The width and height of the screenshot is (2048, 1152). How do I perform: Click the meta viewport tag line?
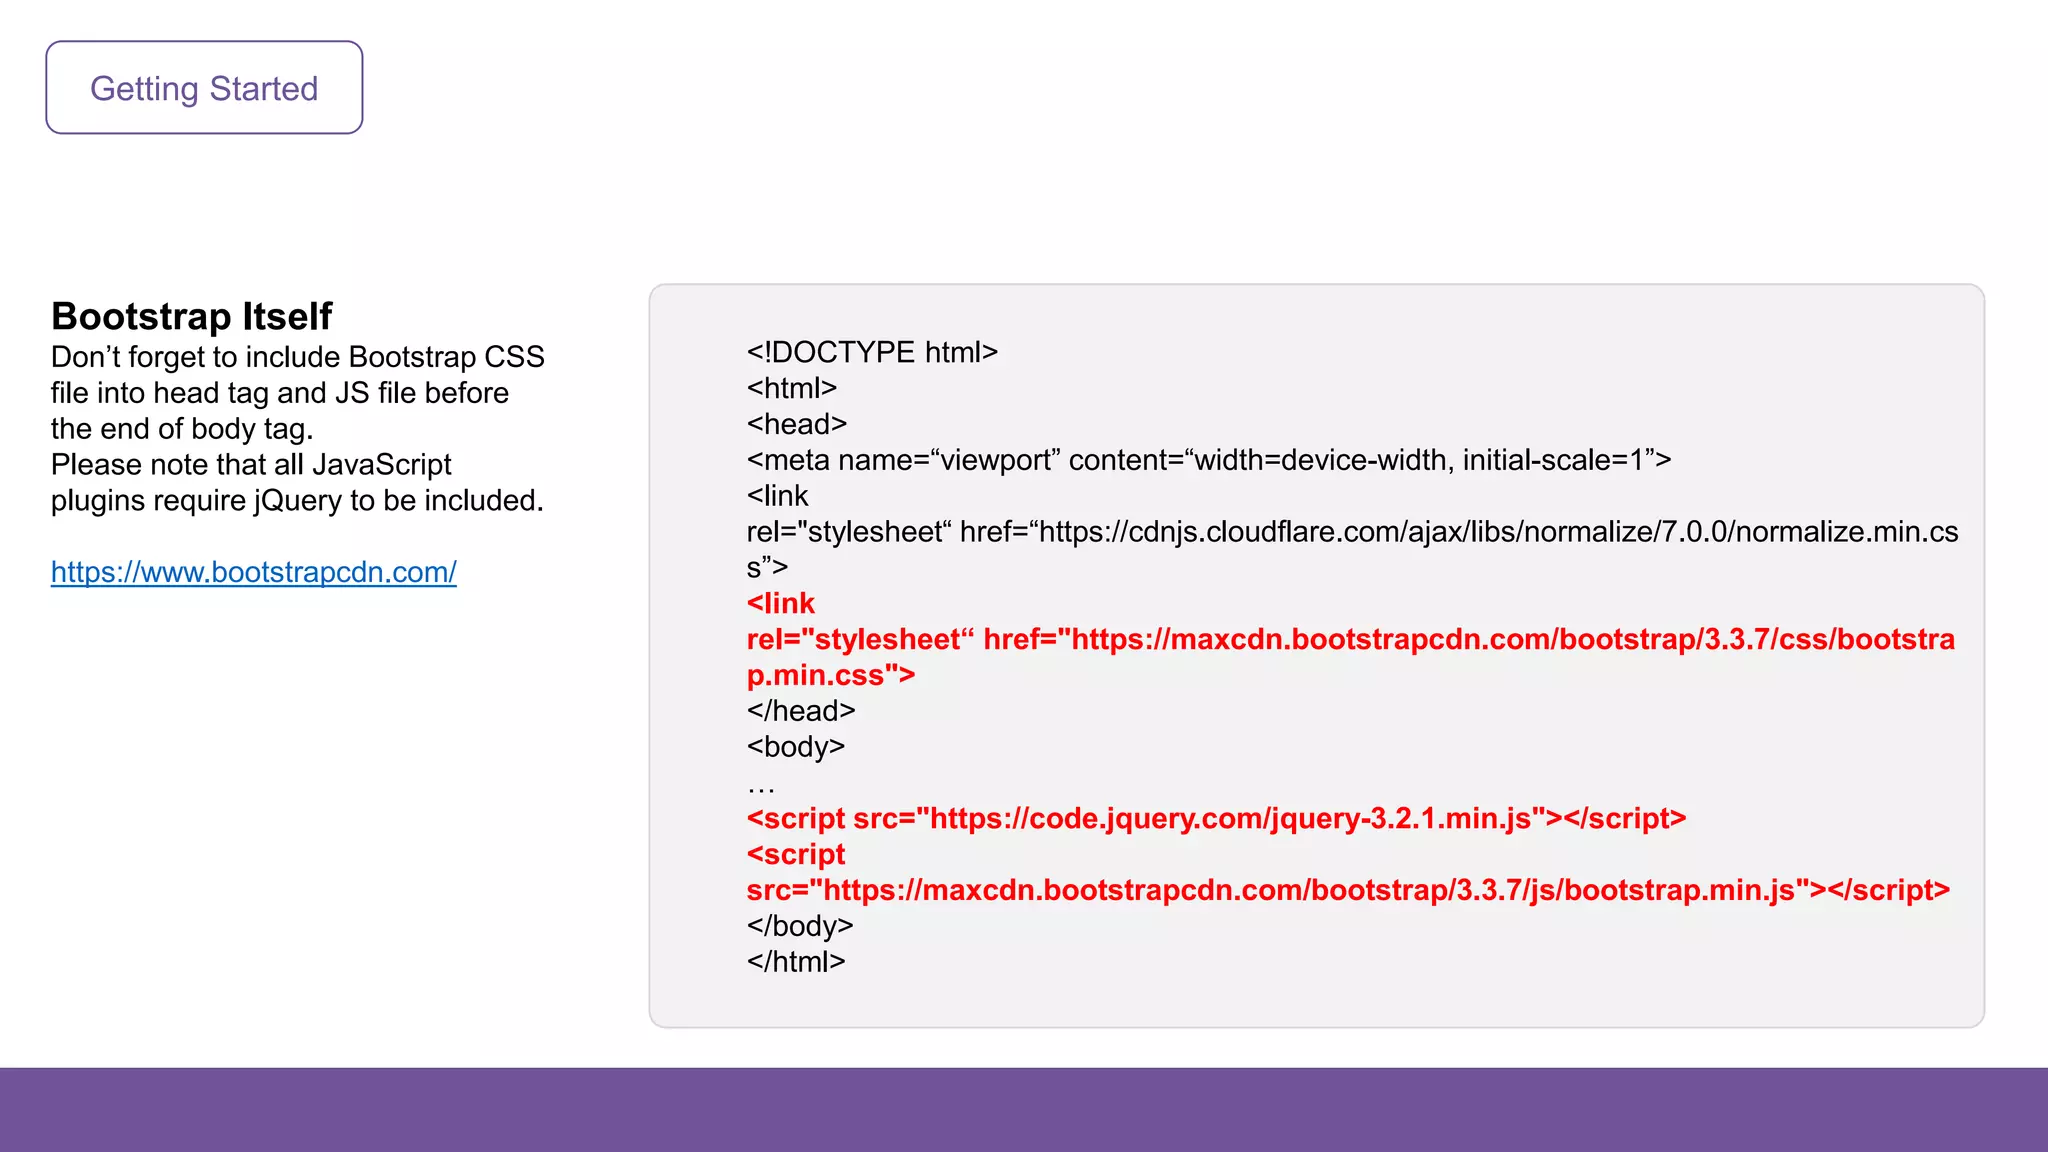click(1208, 460)
